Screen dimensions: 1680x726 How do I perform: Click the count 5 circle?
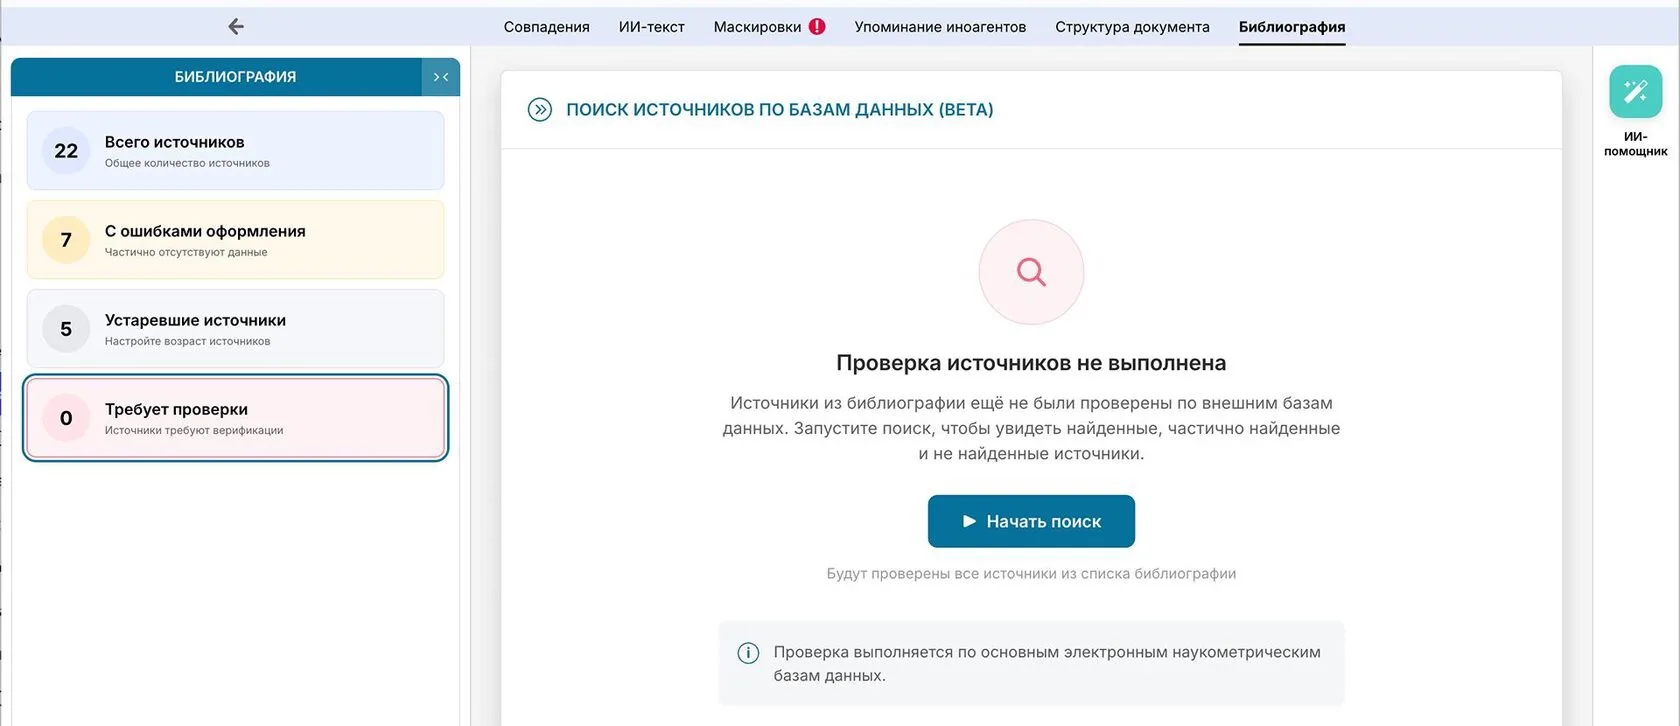coord(66,329)
